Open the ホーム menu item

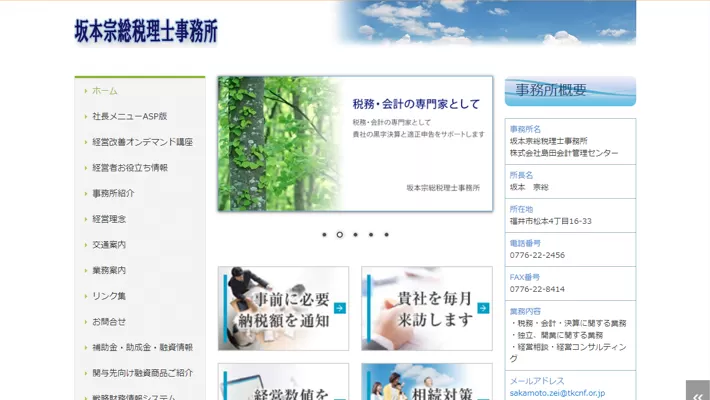[x=105, y=91]
